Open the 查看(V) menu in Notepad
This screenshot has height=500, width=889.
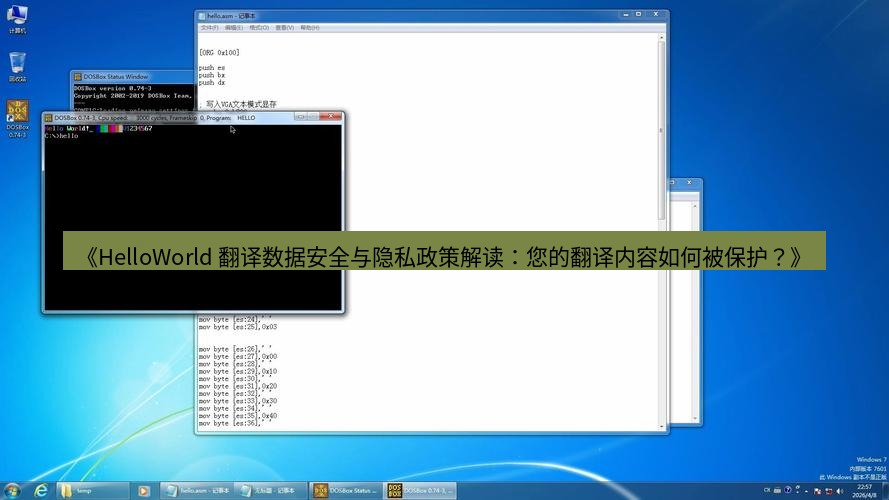(x=285, y=28)
